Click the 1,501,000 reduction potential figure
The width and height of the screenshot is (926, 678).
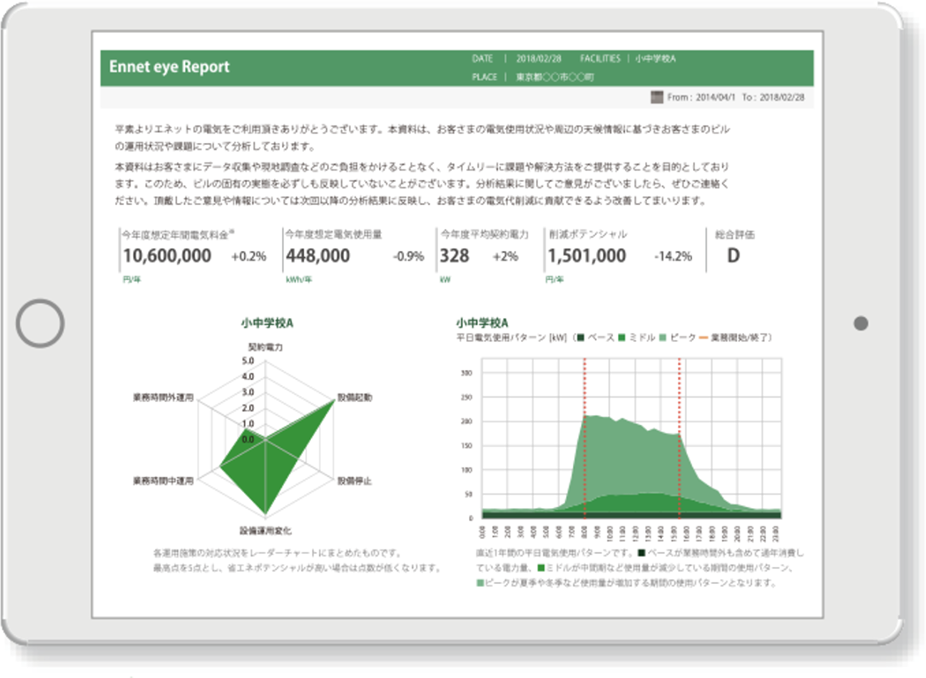click(586, 256)
